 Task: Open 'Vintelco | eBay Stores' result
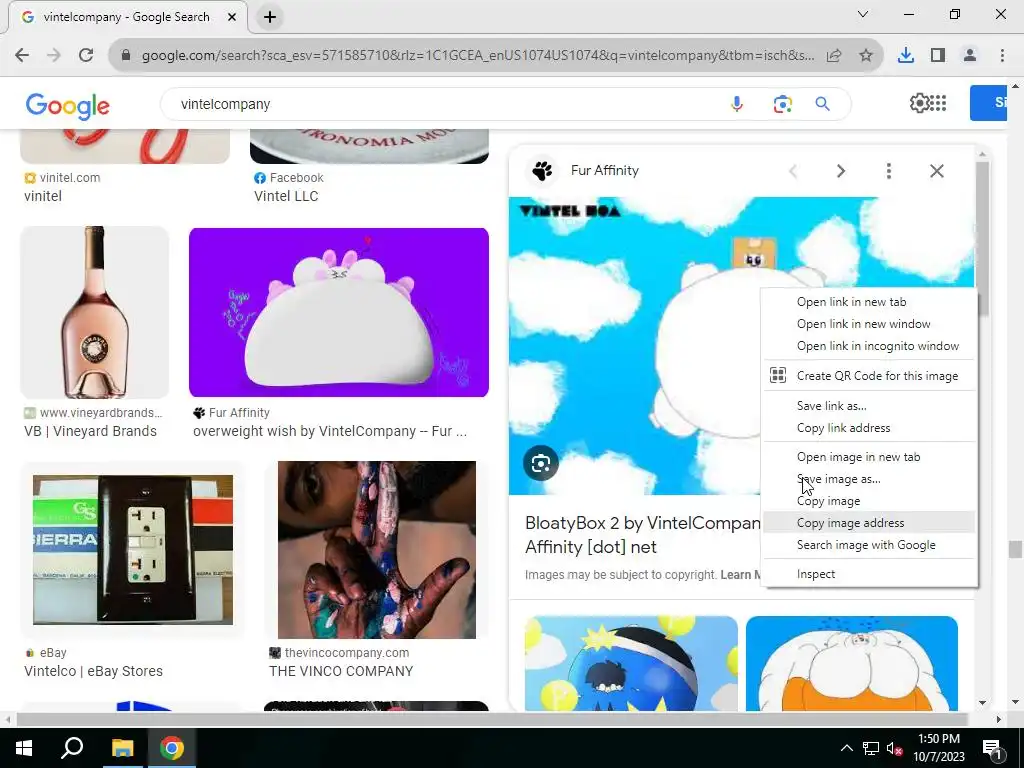point(93,671)
